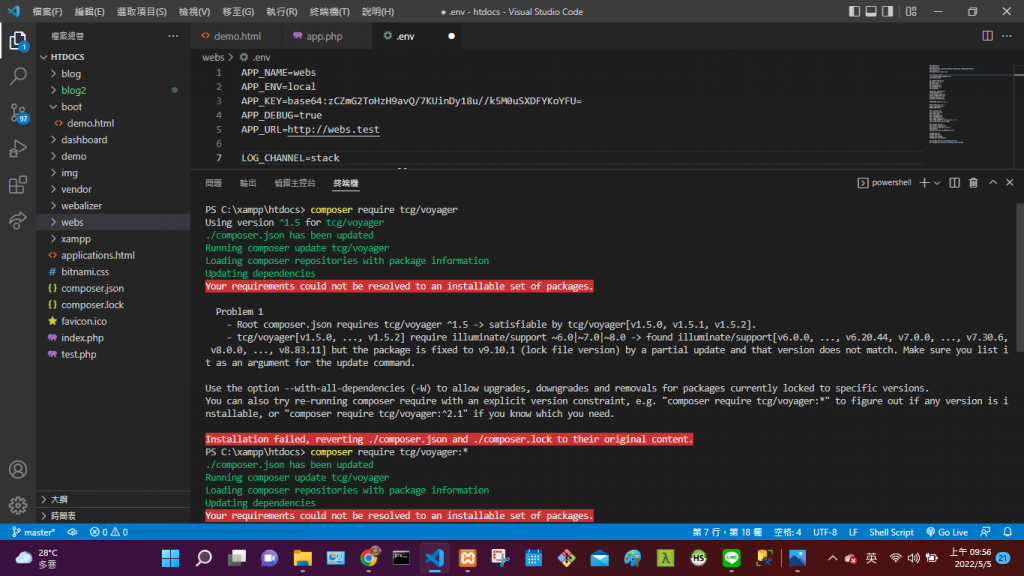Viewport: 1024px width, 576px height.
Task: Close the terminal panel
Action: coord(1010,183)
